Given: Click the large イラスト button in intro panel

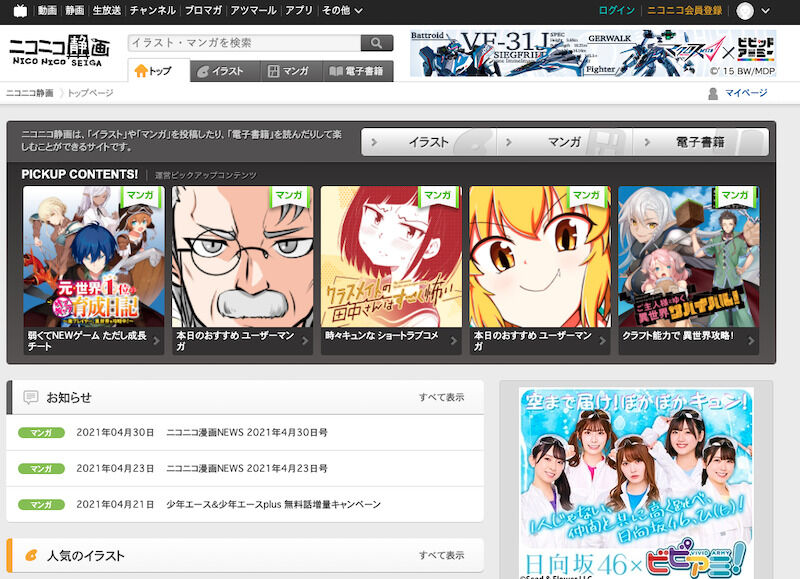Looking at the screenshot, I should pyautogui.click(x=429, y=142).
